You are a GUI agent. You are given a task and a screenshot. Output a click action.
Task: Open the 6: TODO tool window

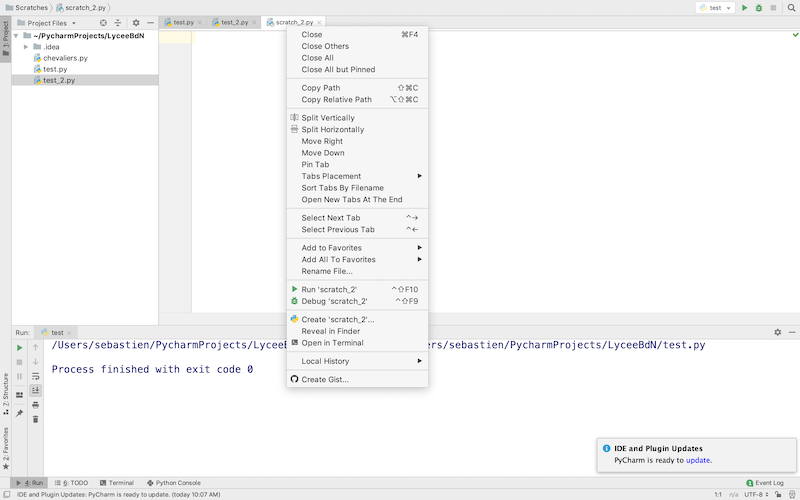coord(71,483)
